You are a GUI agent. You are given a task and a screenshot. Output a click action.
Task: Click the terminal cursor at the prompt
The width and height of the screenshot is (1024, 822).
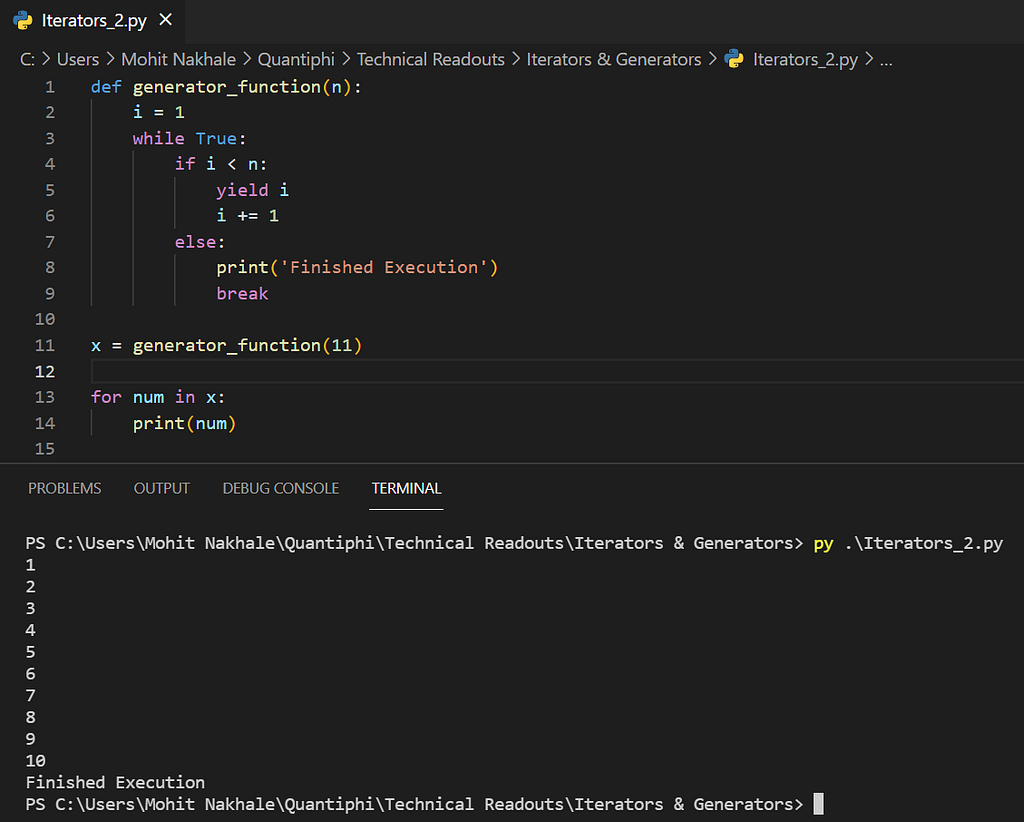[x=818, y=804]
